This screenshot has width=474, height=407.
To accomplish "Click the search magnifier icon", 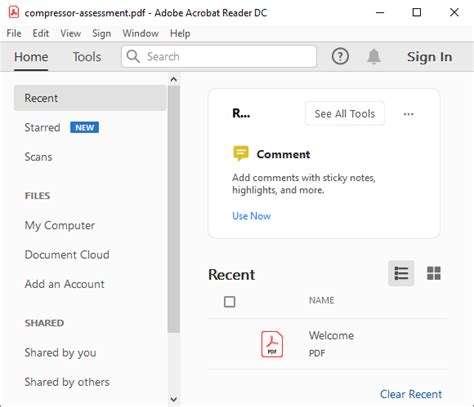I will point(133,56).
